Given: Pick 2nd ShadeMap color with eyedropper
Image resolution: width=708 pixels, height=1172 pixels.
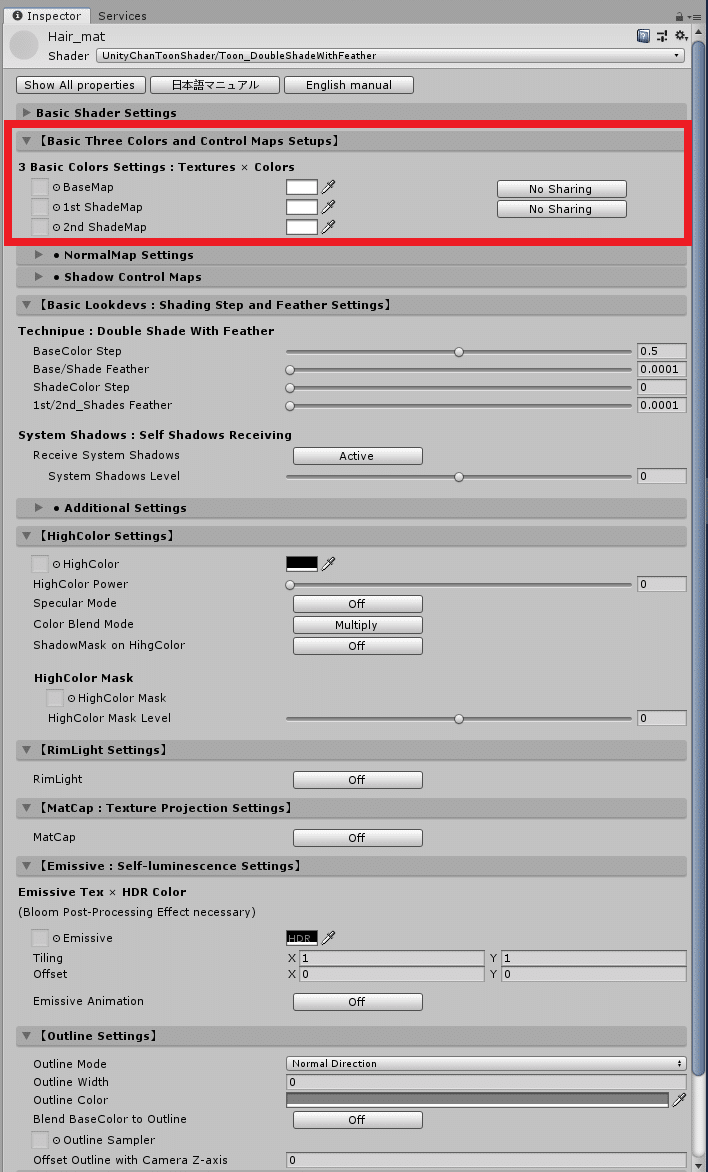Looking at the screenshot, I should [x=328, y=226].
